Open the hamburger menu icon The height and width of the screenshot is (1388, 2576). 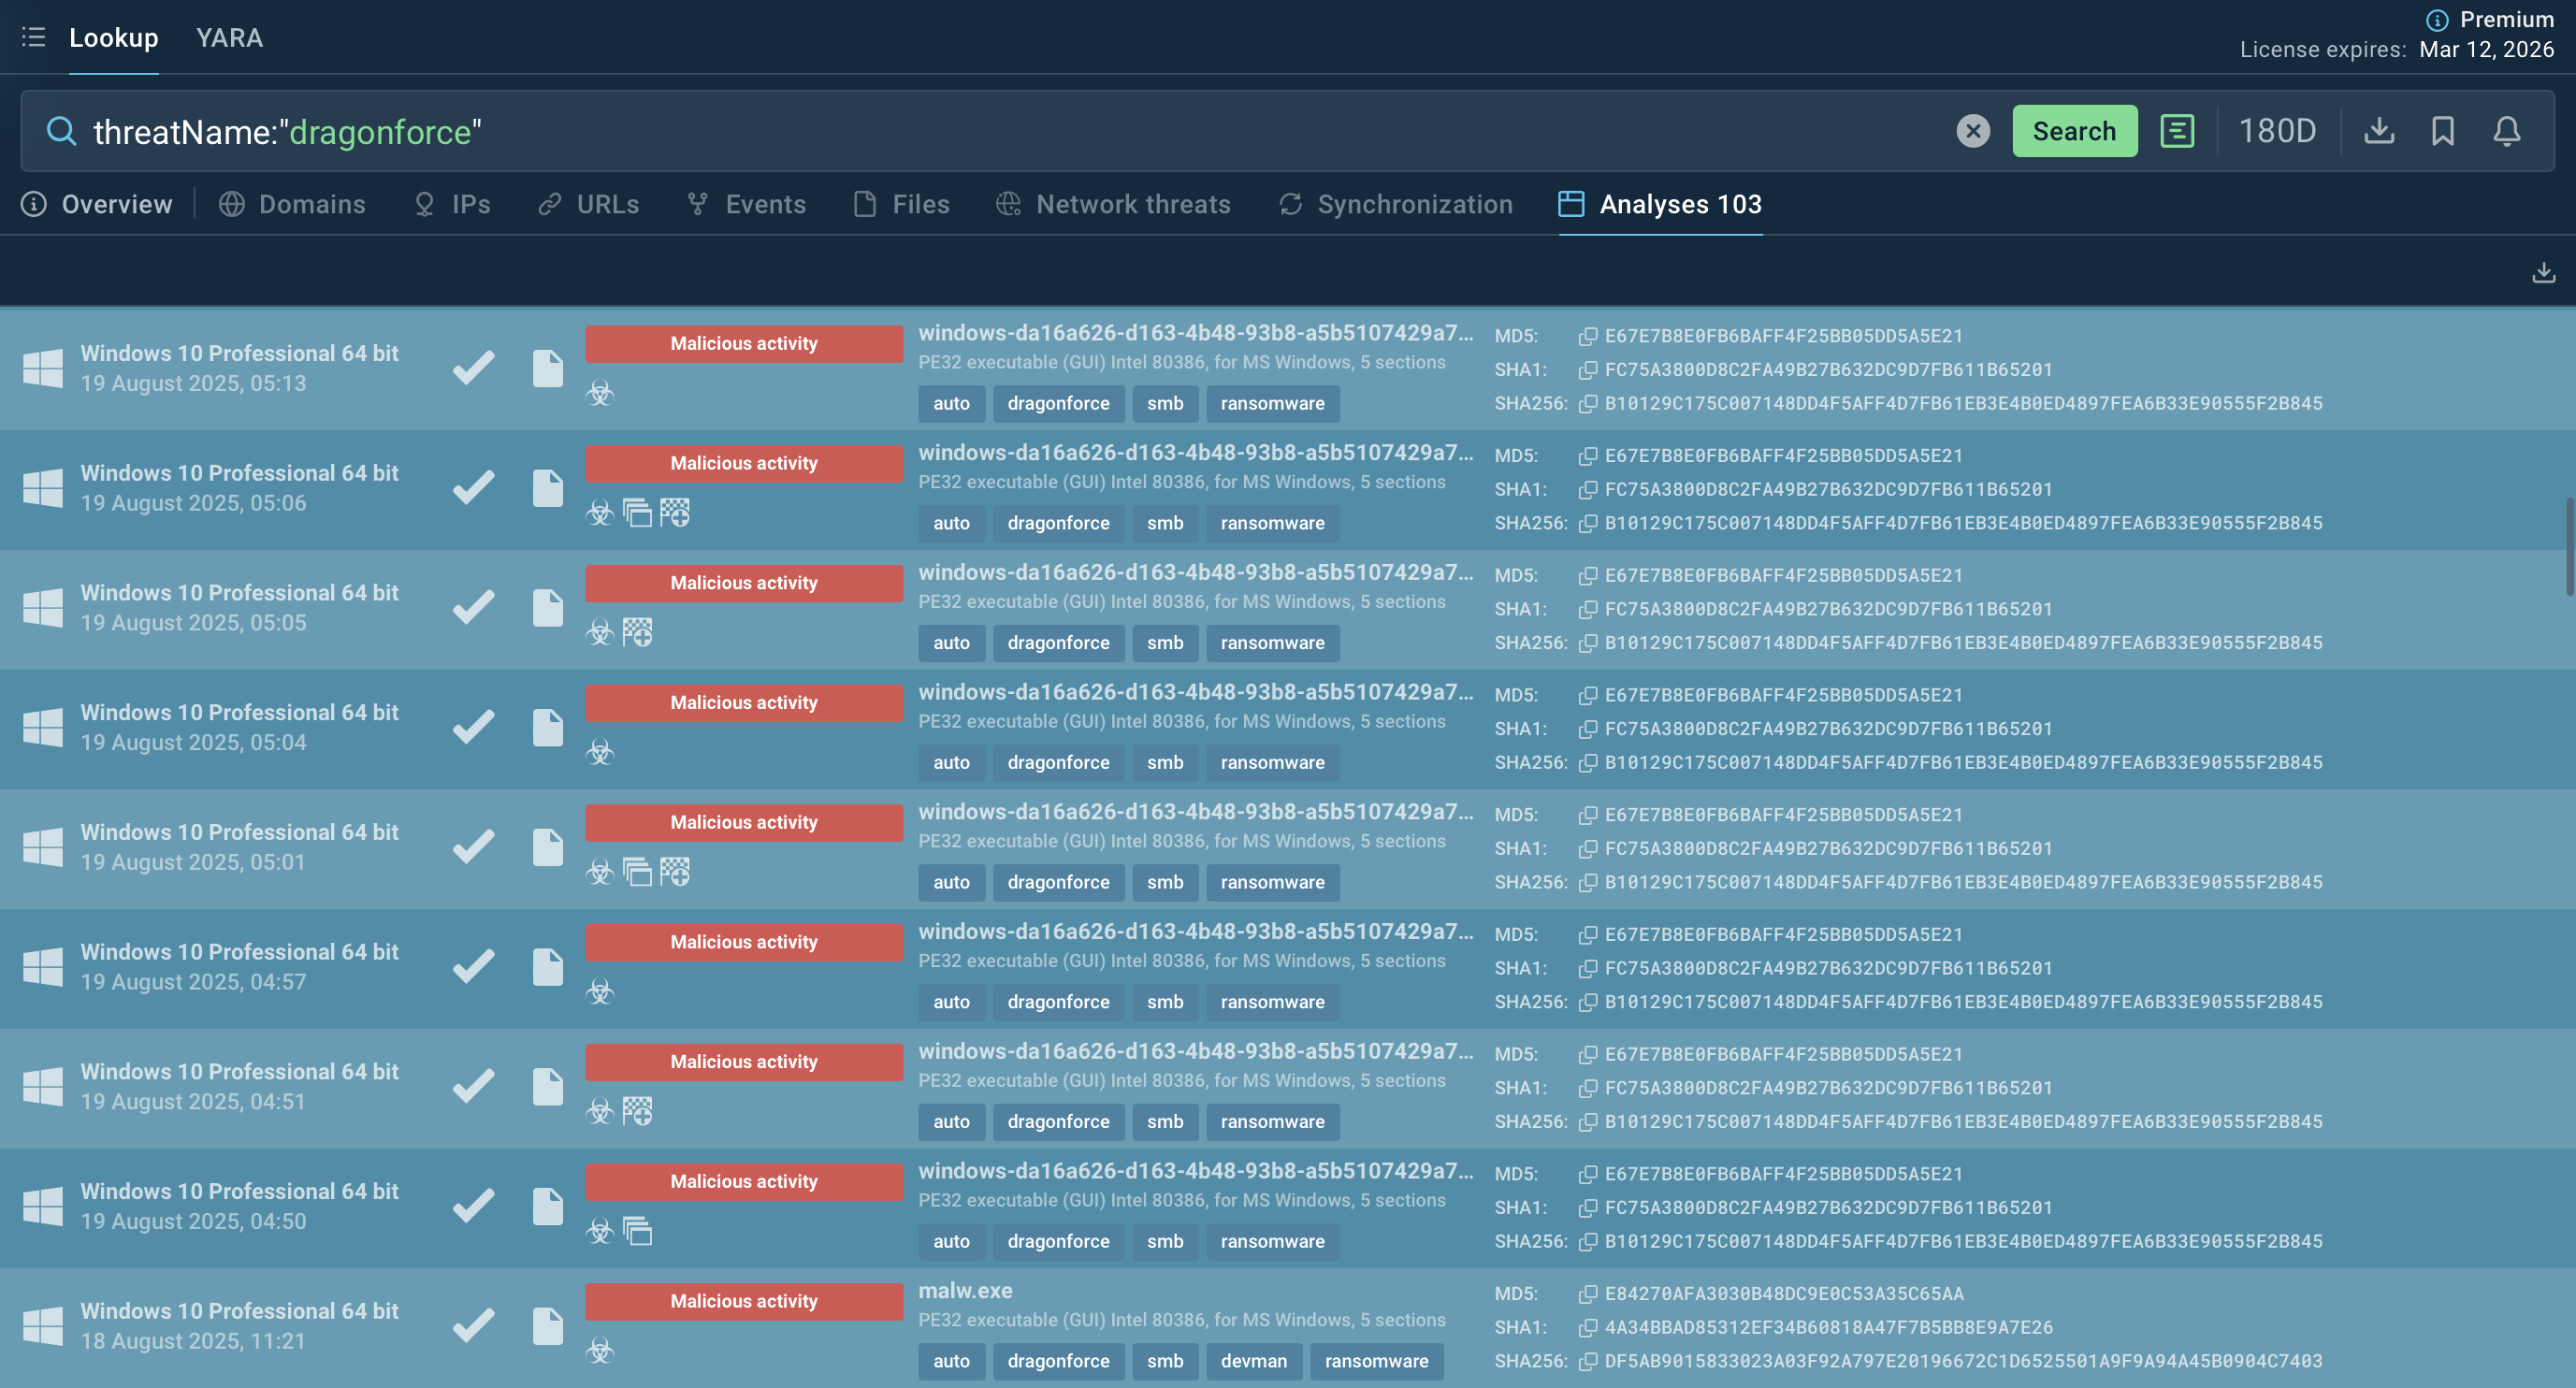click(x=33, y=38)
